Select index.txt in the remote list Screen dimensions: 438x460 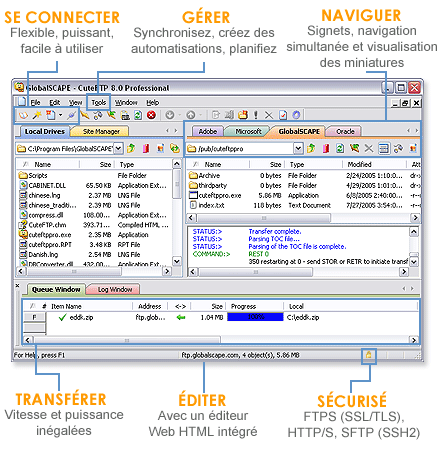tap(207, 205)
